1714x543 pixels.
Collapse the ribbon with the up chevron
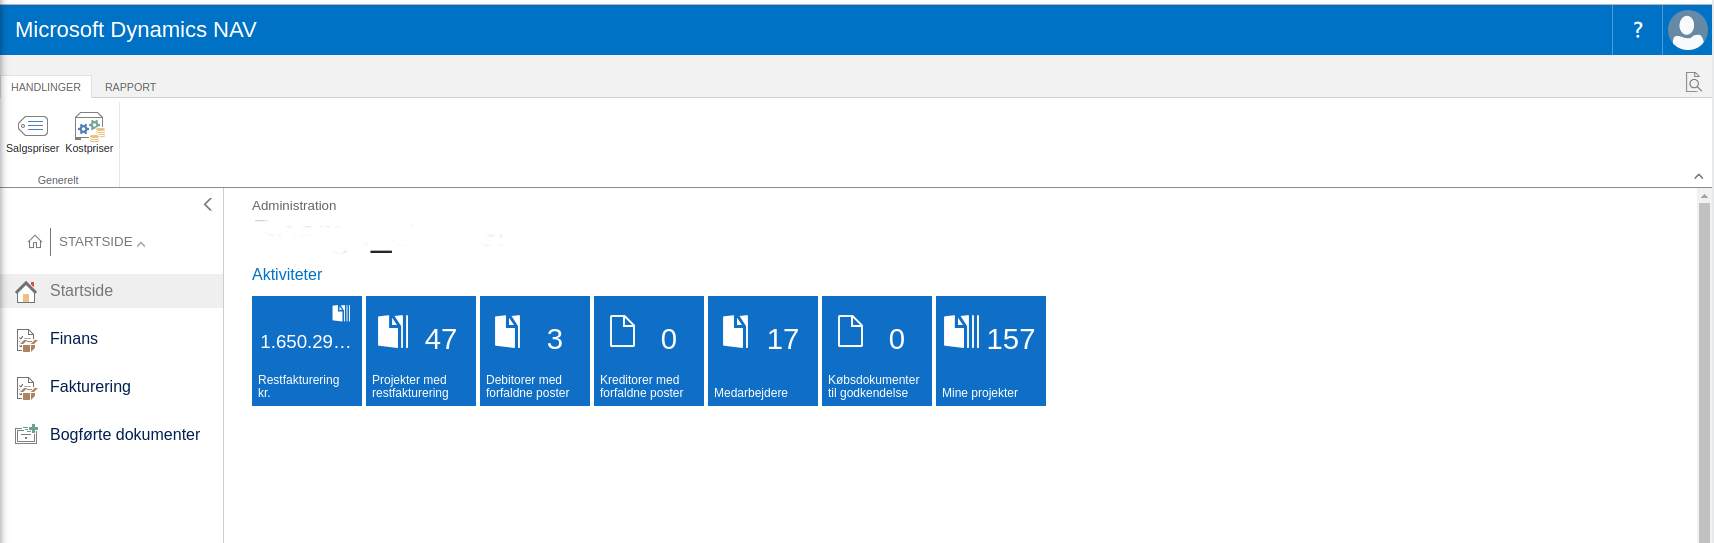(x=1698, y=176)
